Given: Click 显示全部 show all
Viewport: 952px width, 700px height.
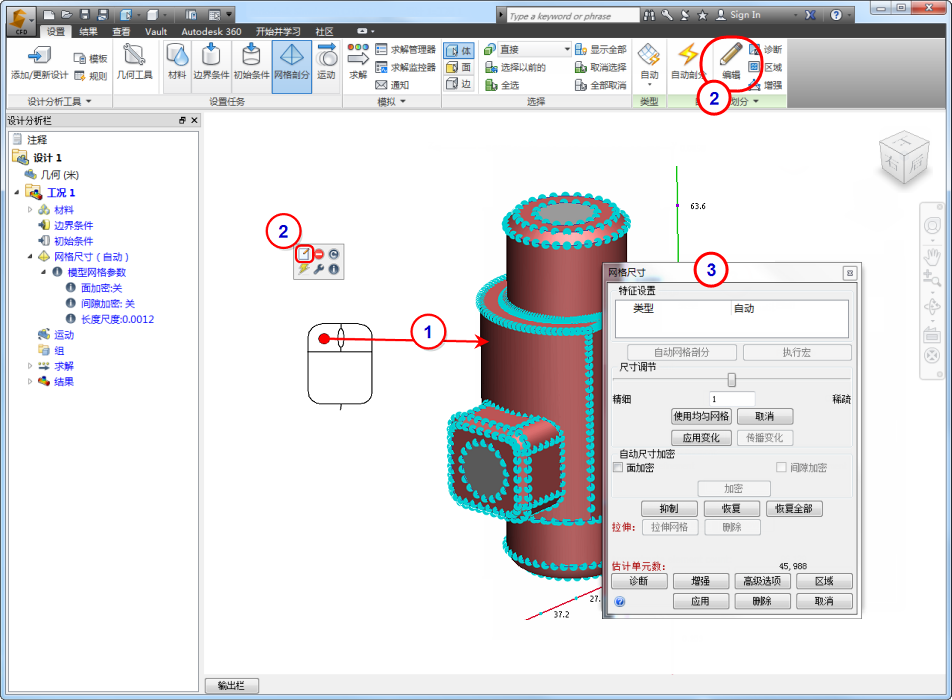Looking at the screenshot, I should pyautogui.click(x=600, y=49).
